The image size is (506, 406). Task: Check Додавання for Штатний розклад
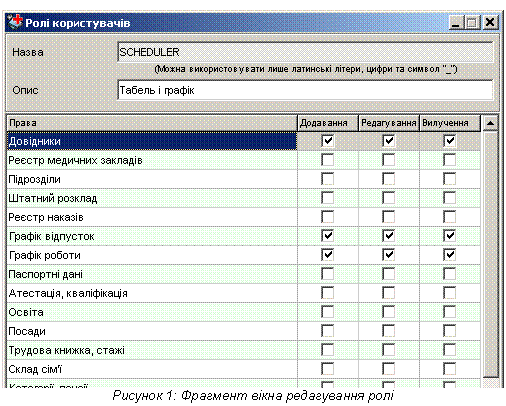327,198
